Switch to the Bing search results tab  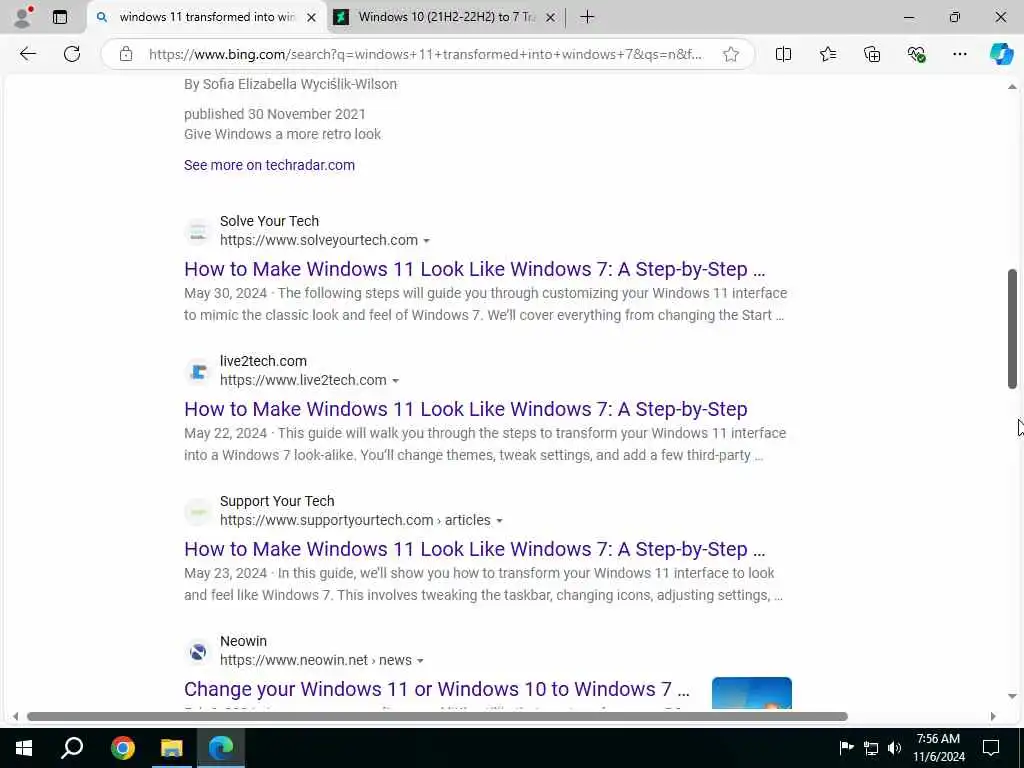tap(206, 17)
